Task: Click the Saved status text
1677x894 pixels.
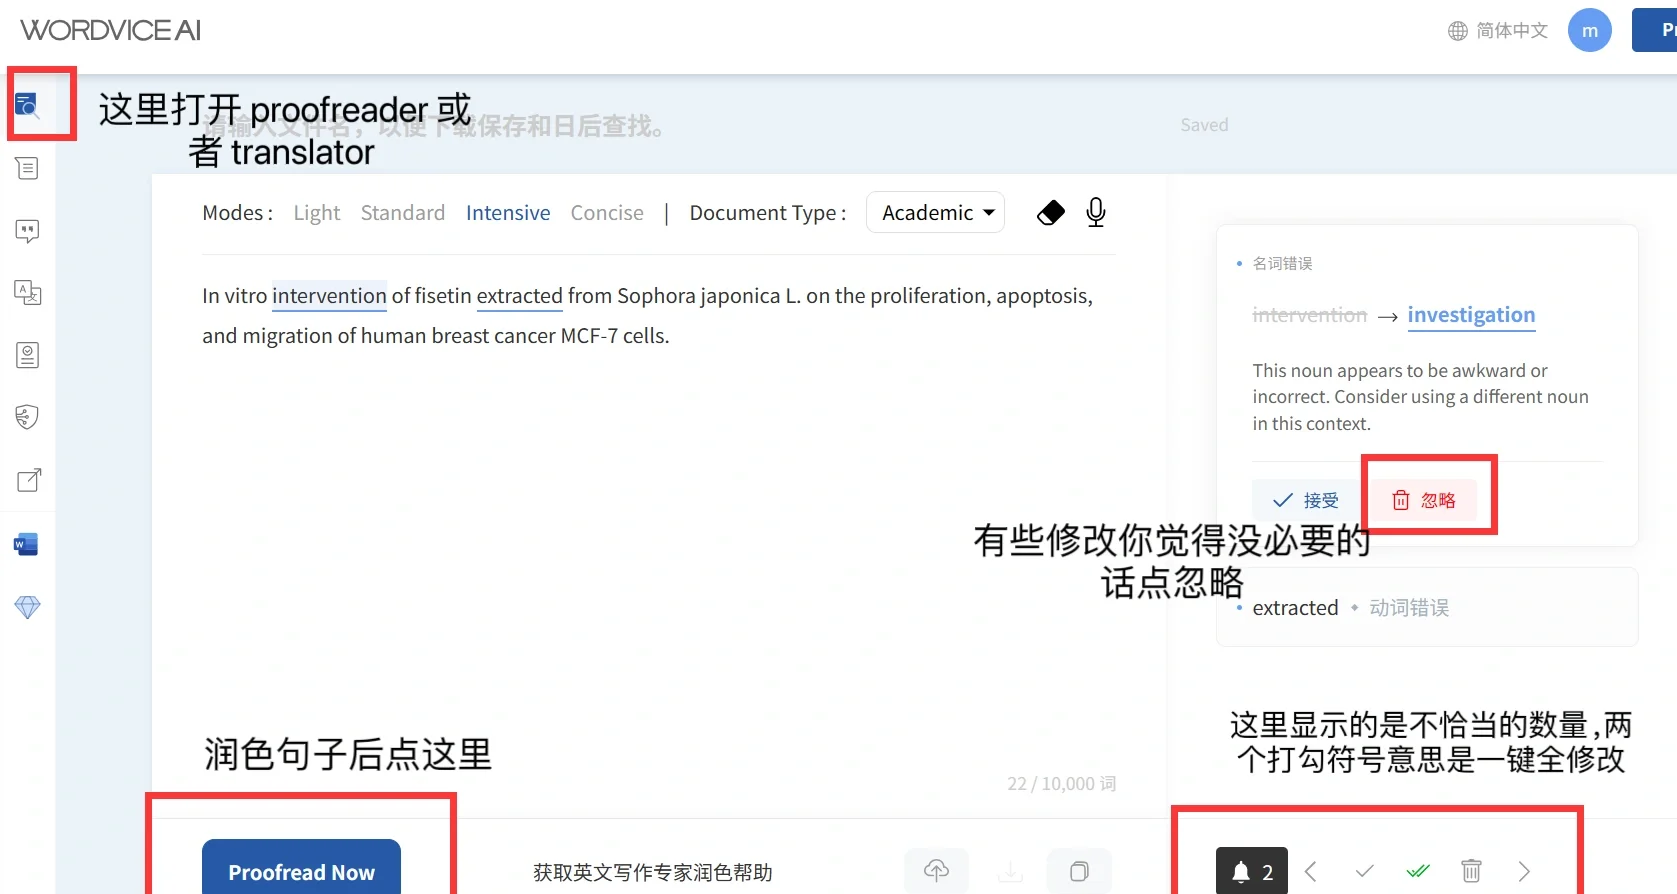Action: (x=1204, y=125)
